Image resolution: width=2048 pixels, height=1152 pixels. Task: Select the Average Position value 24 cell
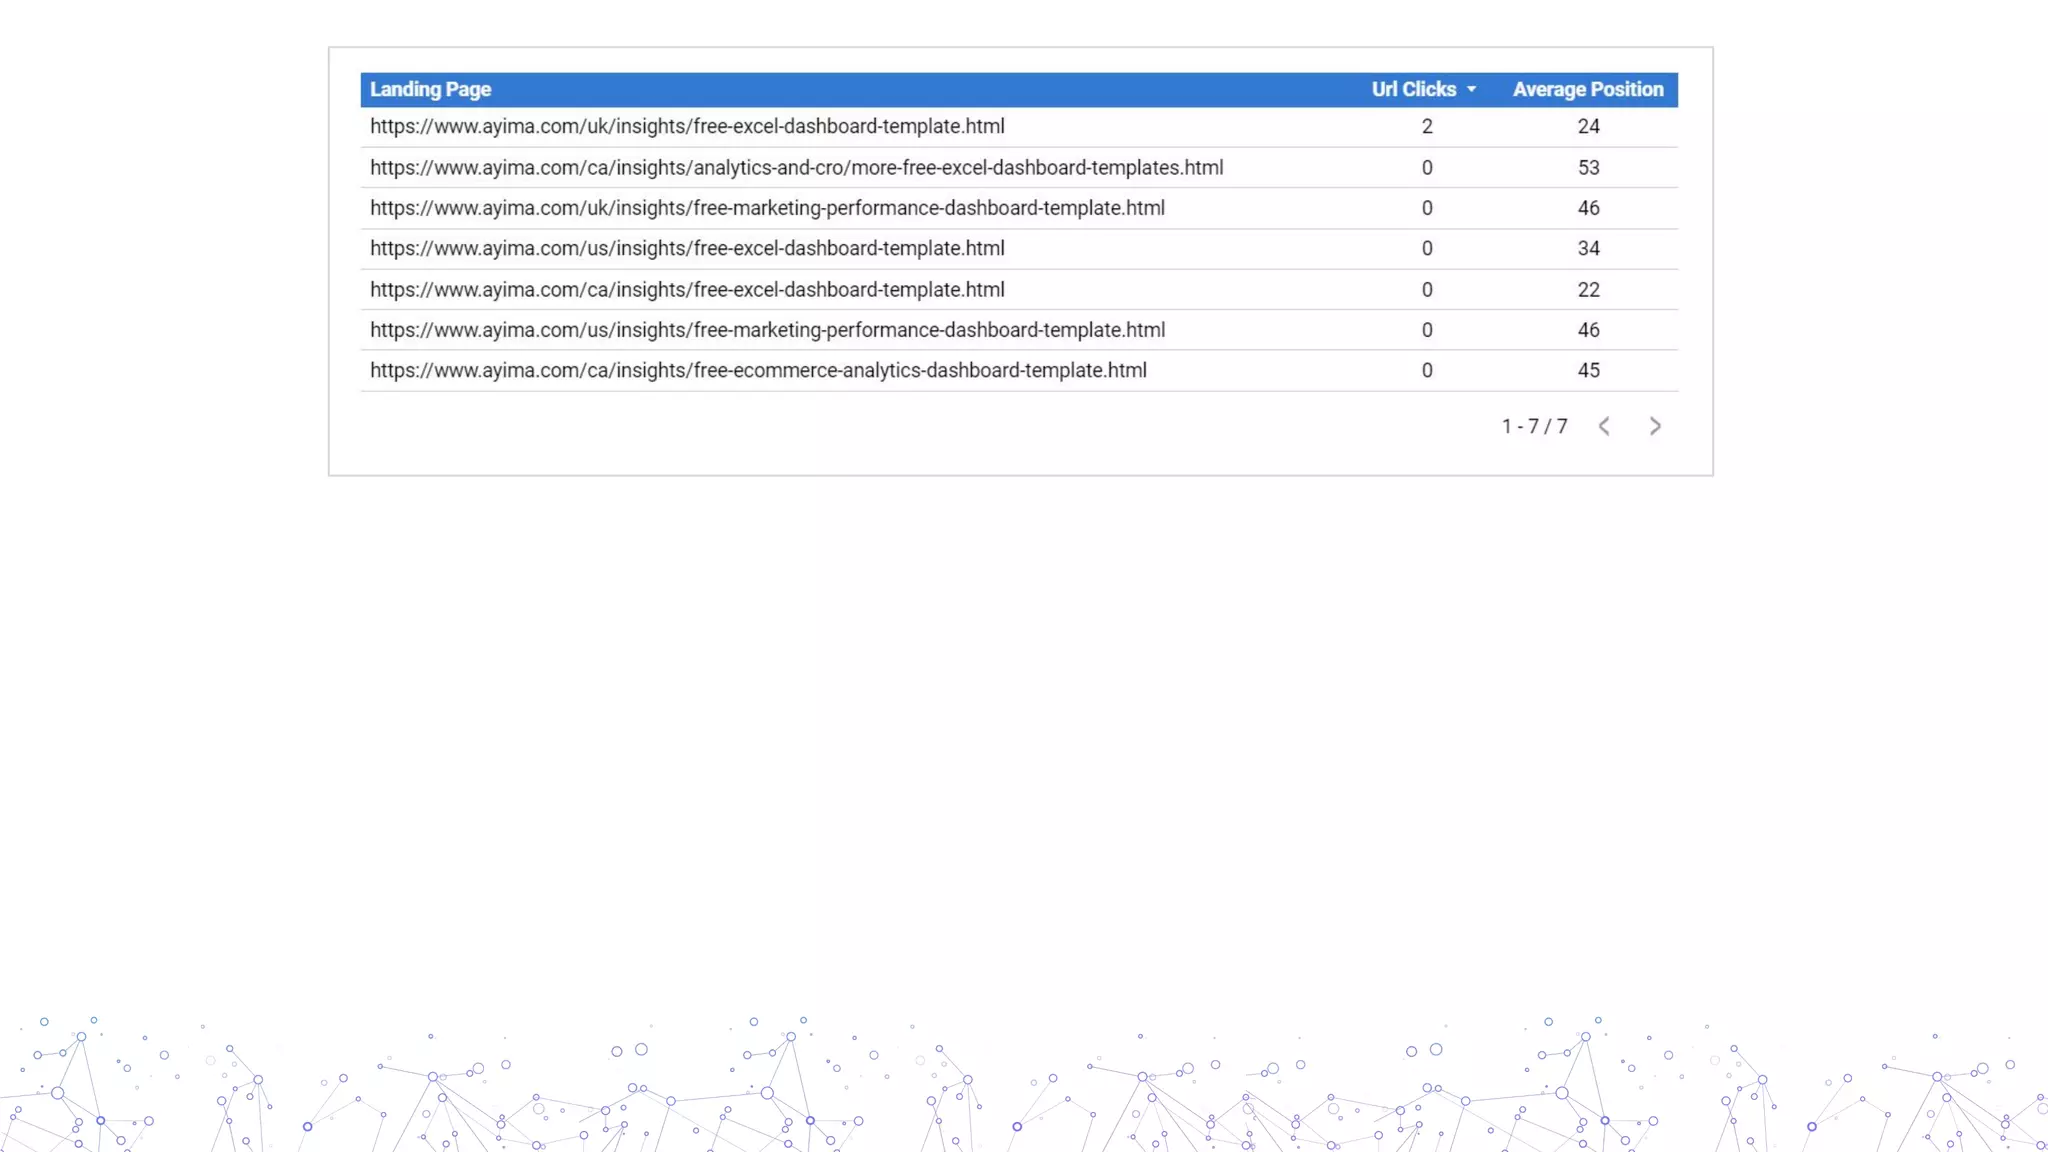point(1588,127)
